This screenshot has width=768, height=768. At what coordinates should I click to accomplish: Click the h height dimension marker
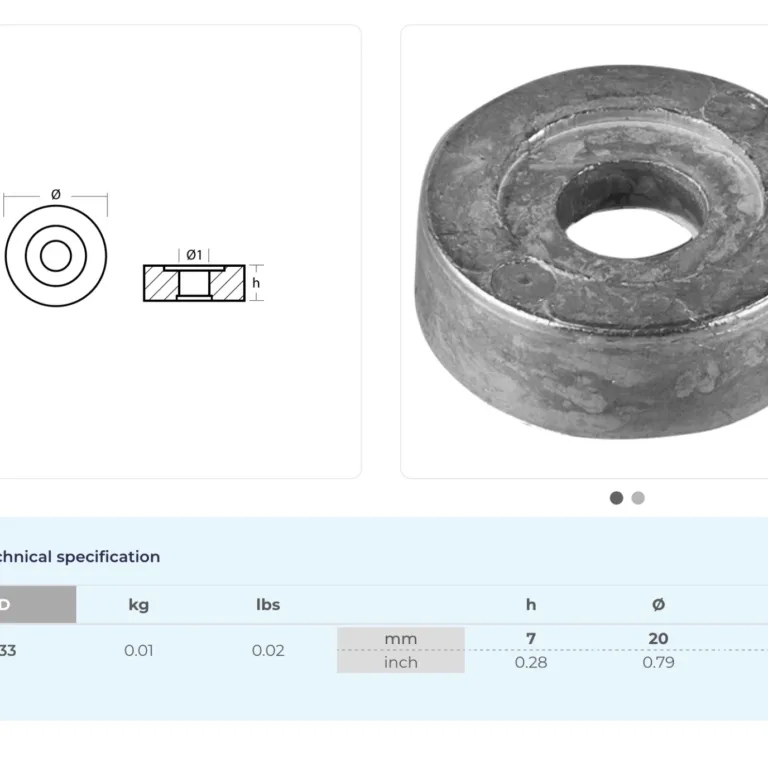pyautogui.click(x=256, y=283)
